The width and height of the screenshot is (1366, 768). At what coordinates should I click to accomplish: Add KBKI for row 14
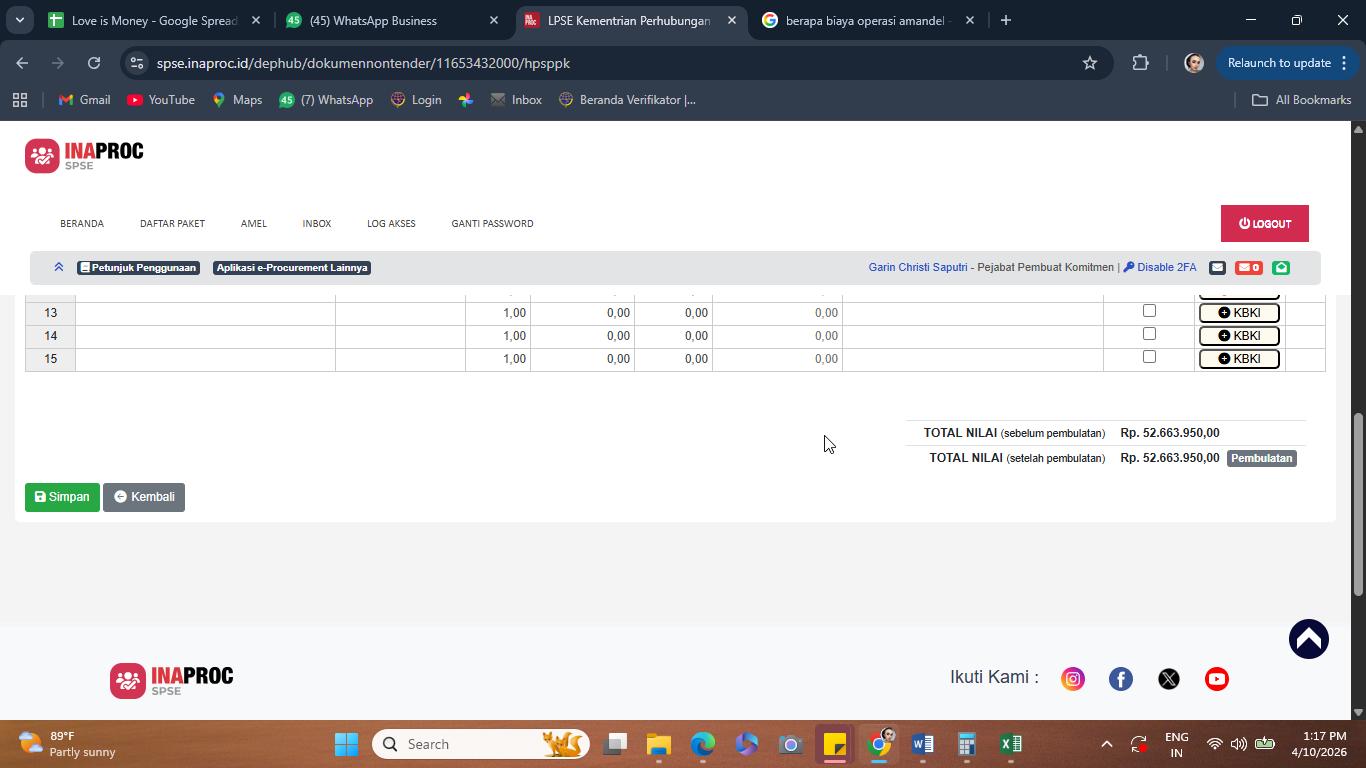[x=1239, y=335]
